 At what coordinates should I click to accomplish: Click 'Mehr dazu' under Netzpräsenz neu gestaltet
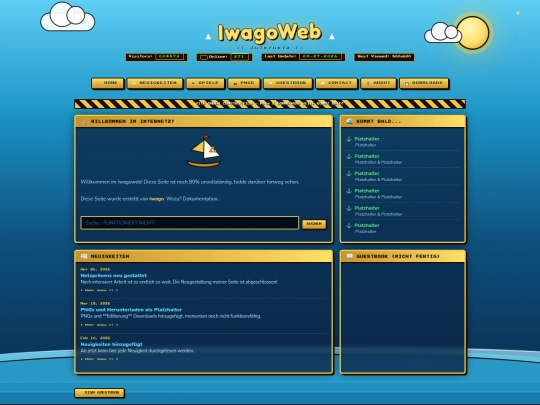click(99, 290)
